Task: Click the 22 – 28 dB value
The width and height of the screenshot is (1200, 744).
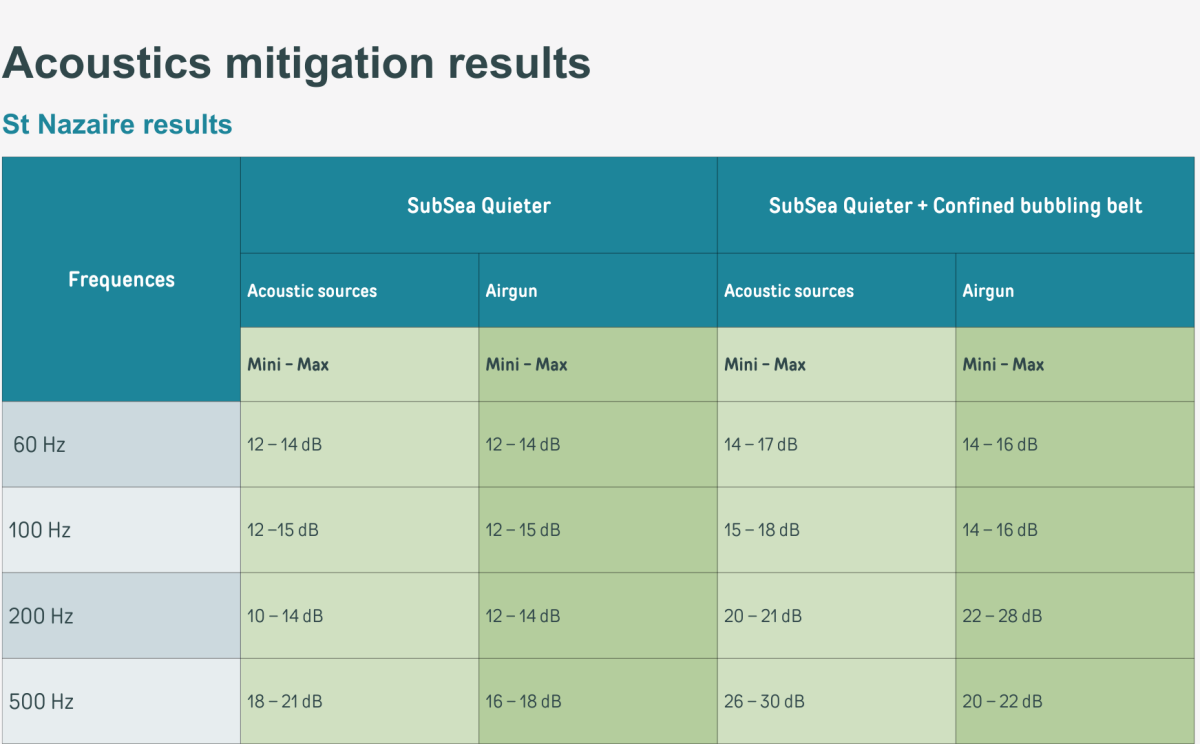Action: click(1002, 616)
